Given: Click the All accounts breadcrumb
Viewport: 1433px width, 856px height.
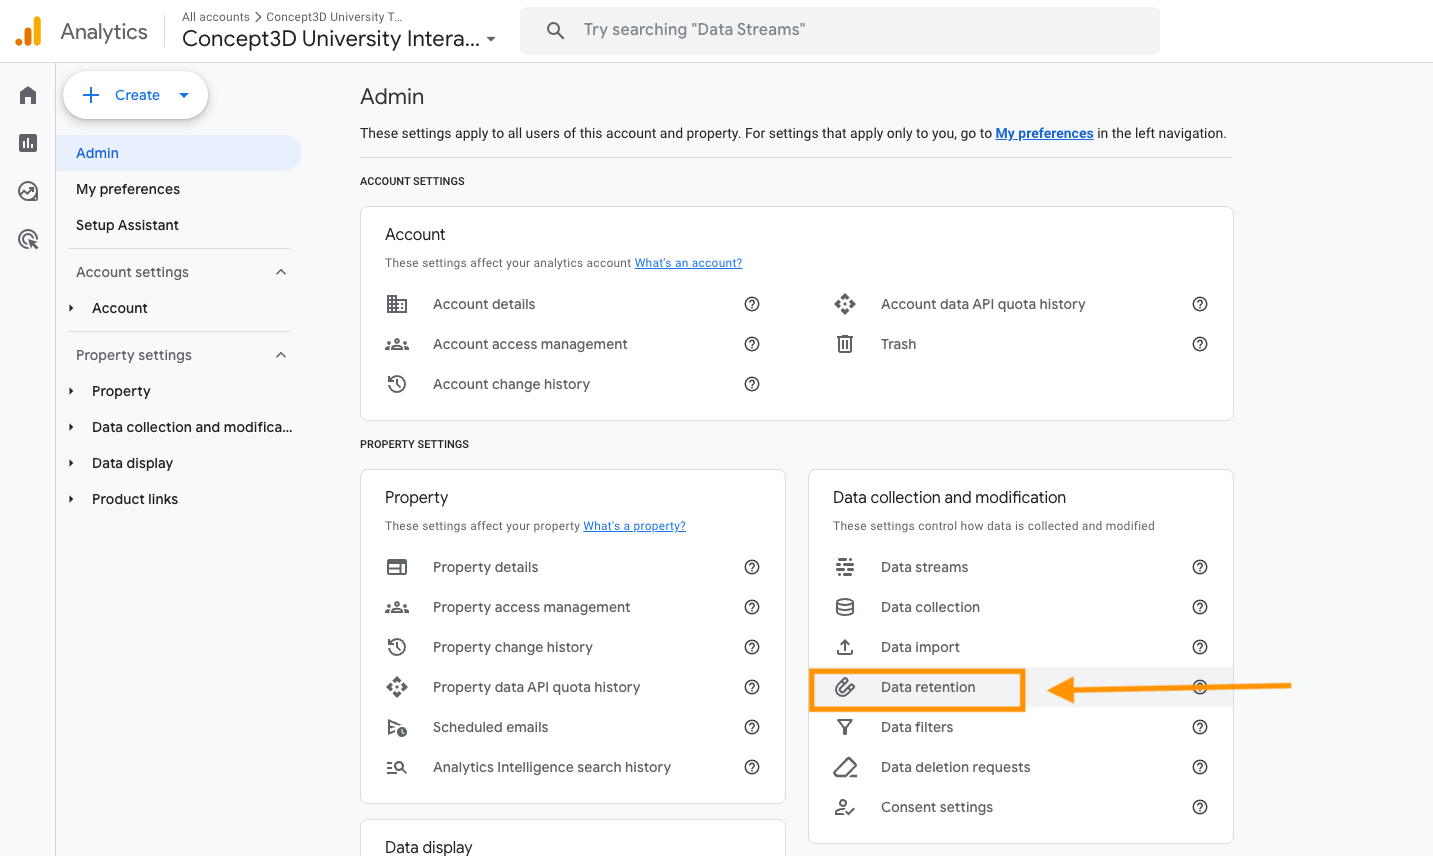Looking at the screenshot, I should pyautogui.click(x=216, y=17).
